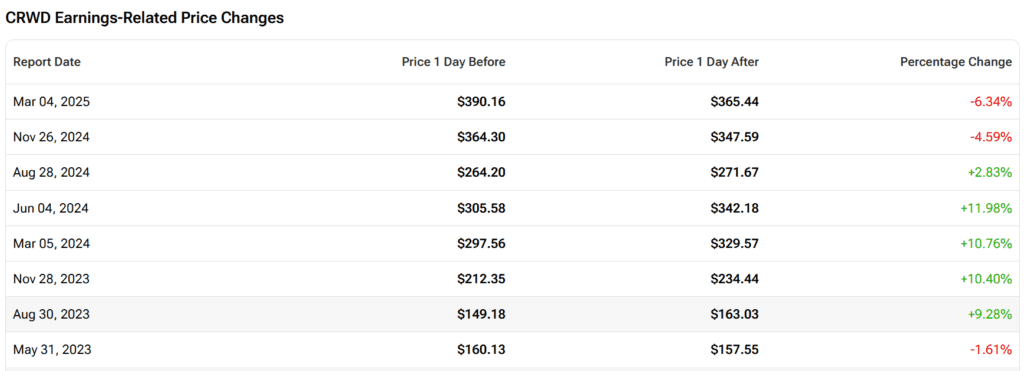Click the $390.16 price before value
Screen dimensions: 1024x371
[x=481, y=102]
